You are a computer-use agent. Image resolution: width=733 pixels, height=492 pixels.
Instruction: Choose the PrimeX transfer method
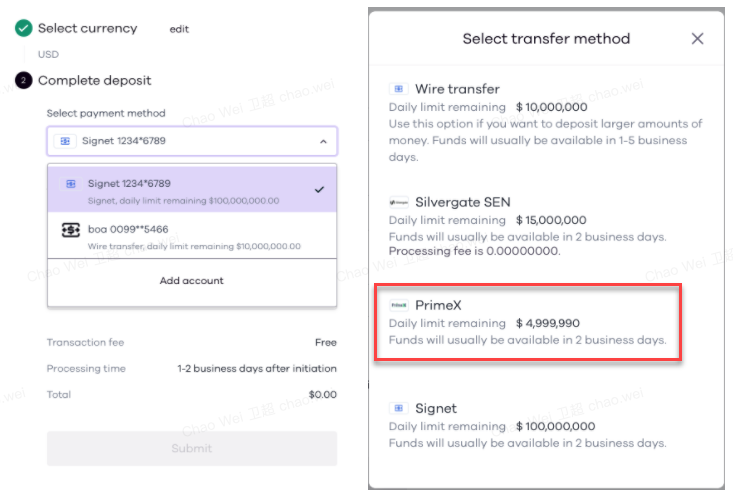528,322
